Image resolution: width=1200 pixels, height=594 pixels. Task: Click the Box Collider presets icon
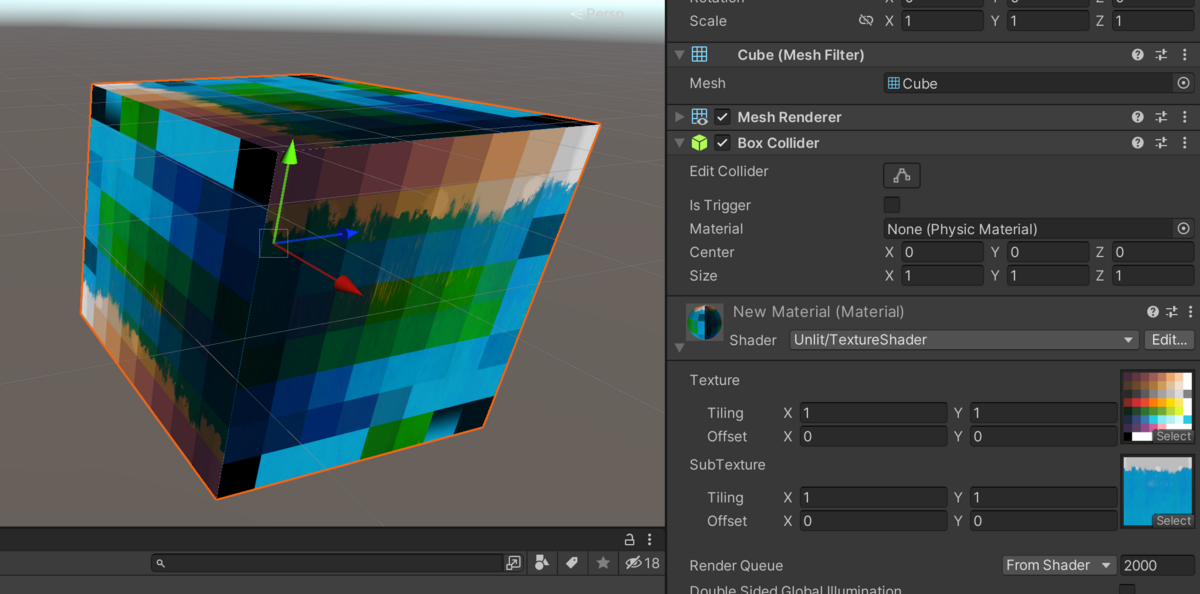(1161, 142)
